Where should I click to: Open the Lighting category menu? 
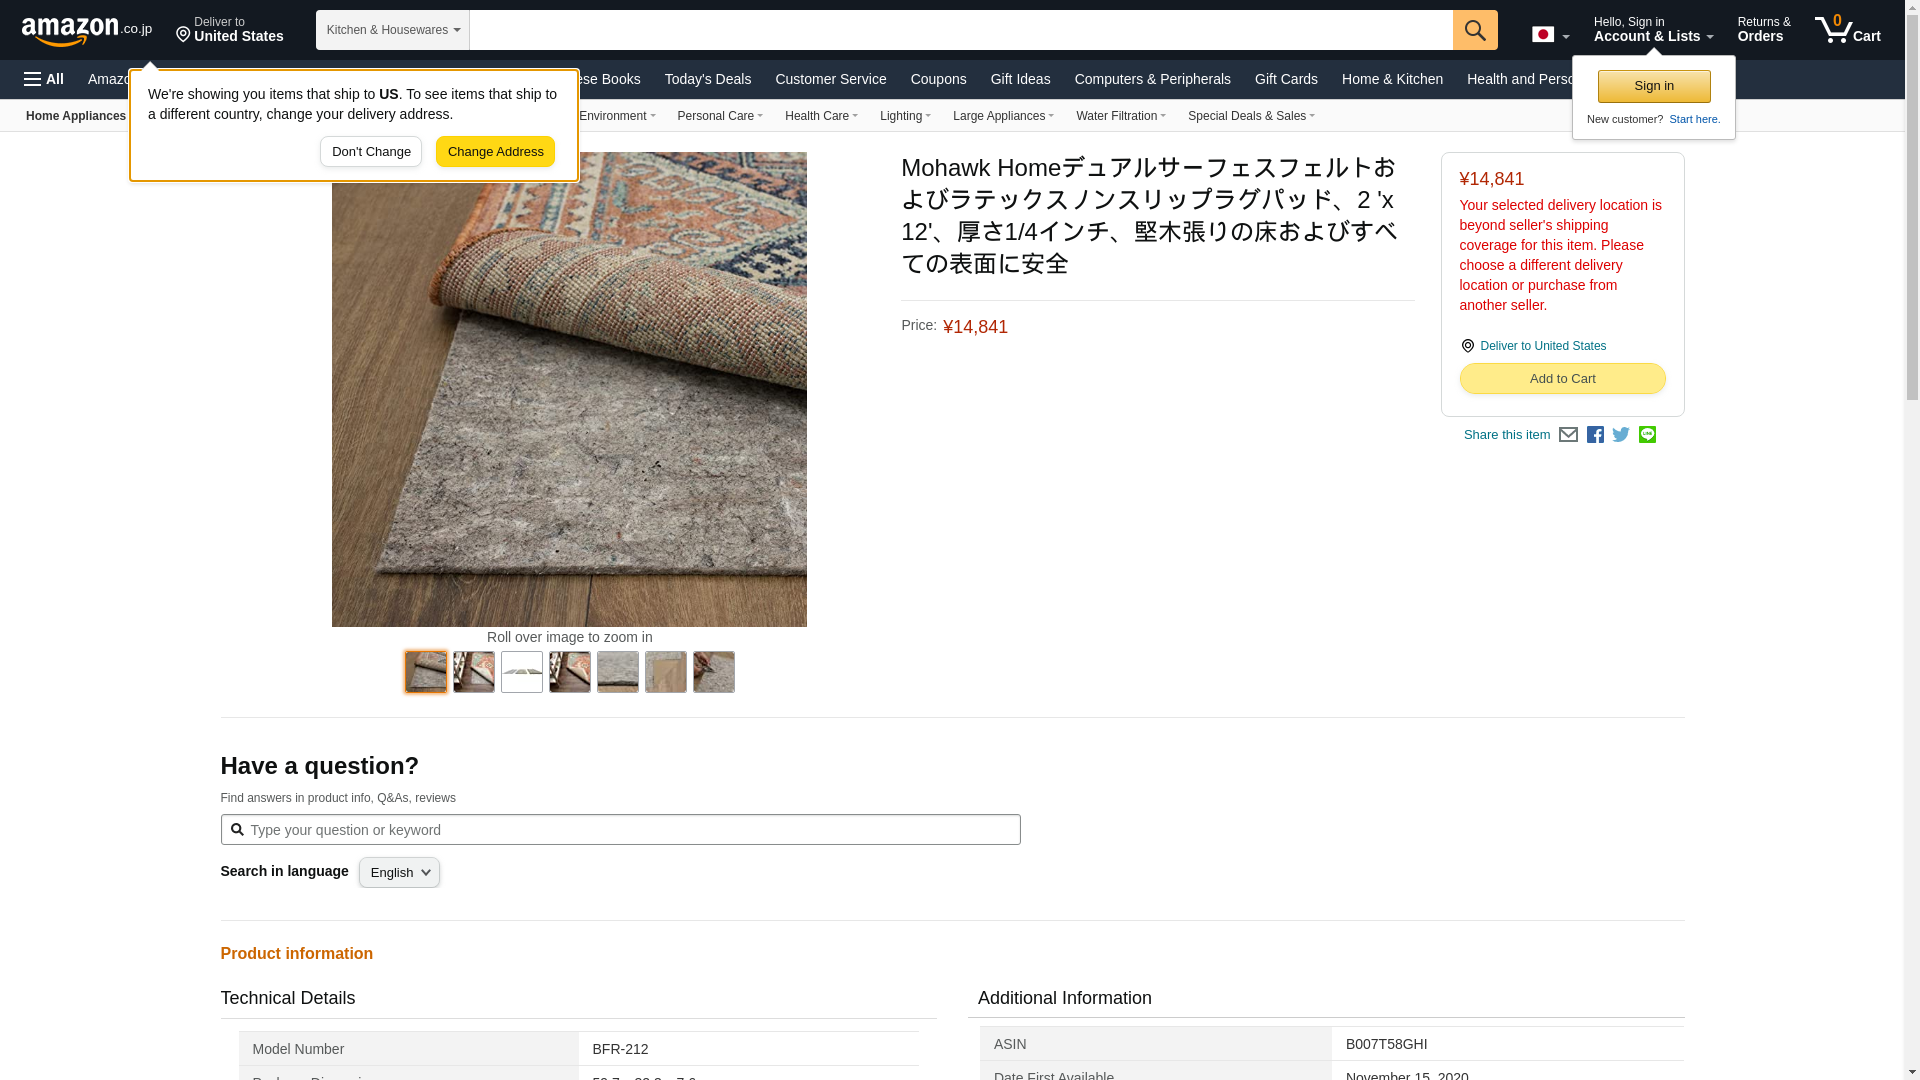pos(904,116)
